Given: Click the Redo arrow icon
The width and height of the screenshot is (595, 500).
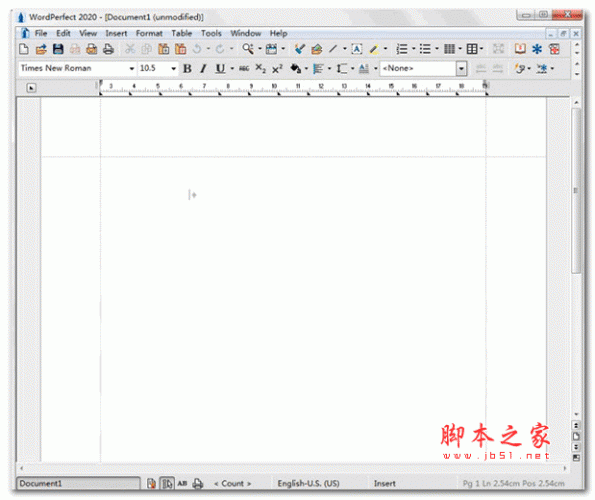Looking at the screenshot, I should [220, 49].
